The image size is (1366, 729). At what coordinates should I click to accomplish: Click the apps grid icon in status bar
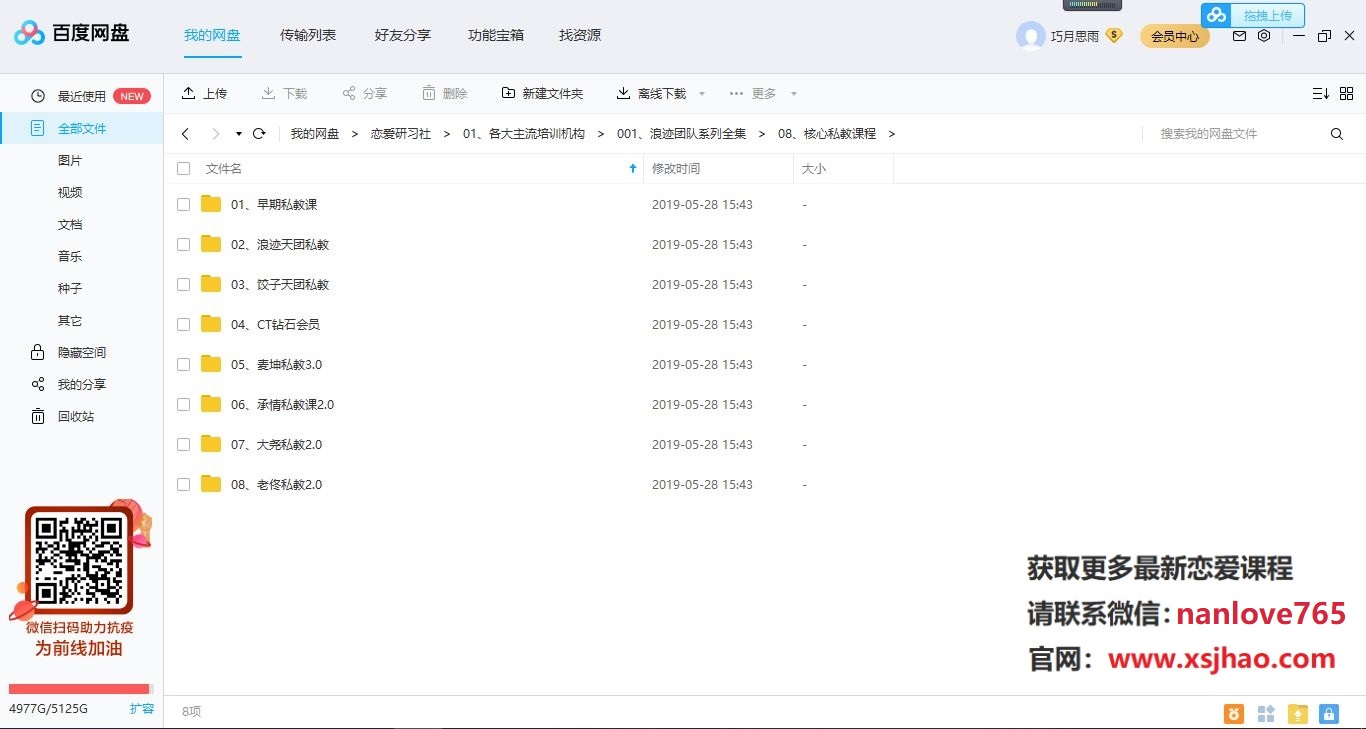tap(1266, 714)
